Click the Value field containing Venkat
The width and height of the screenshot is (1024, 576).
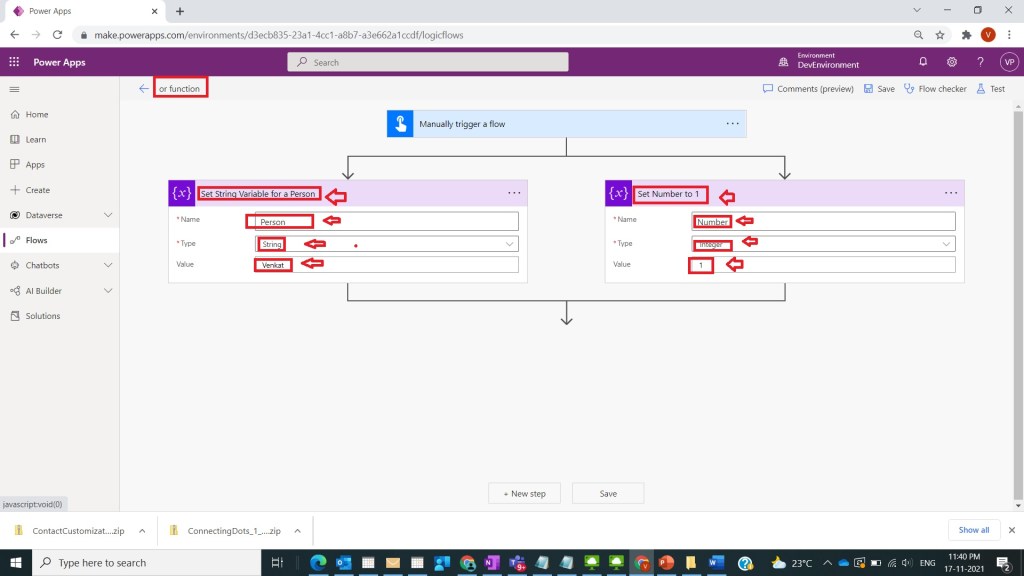tap(386, 265)
